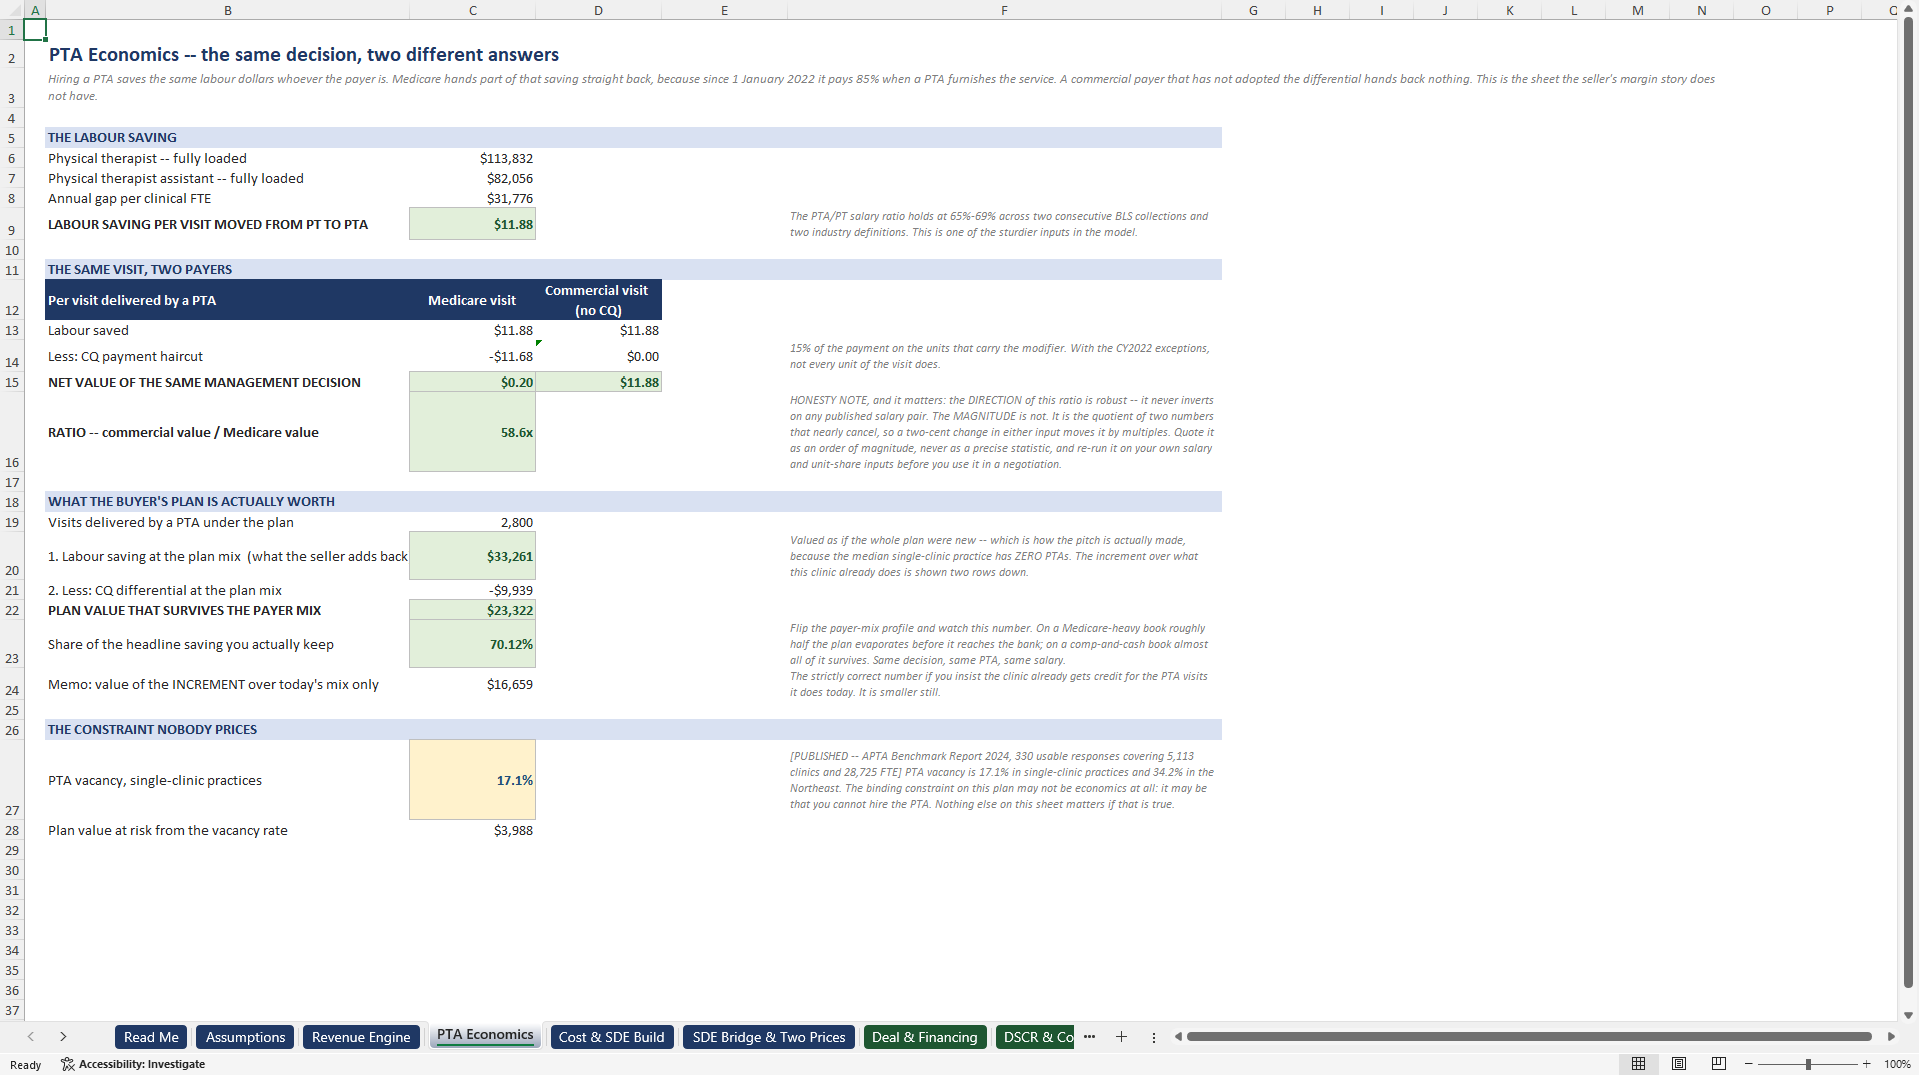Select row 16 header
Screen dimensions: 1919x1075
coord(12,432)
